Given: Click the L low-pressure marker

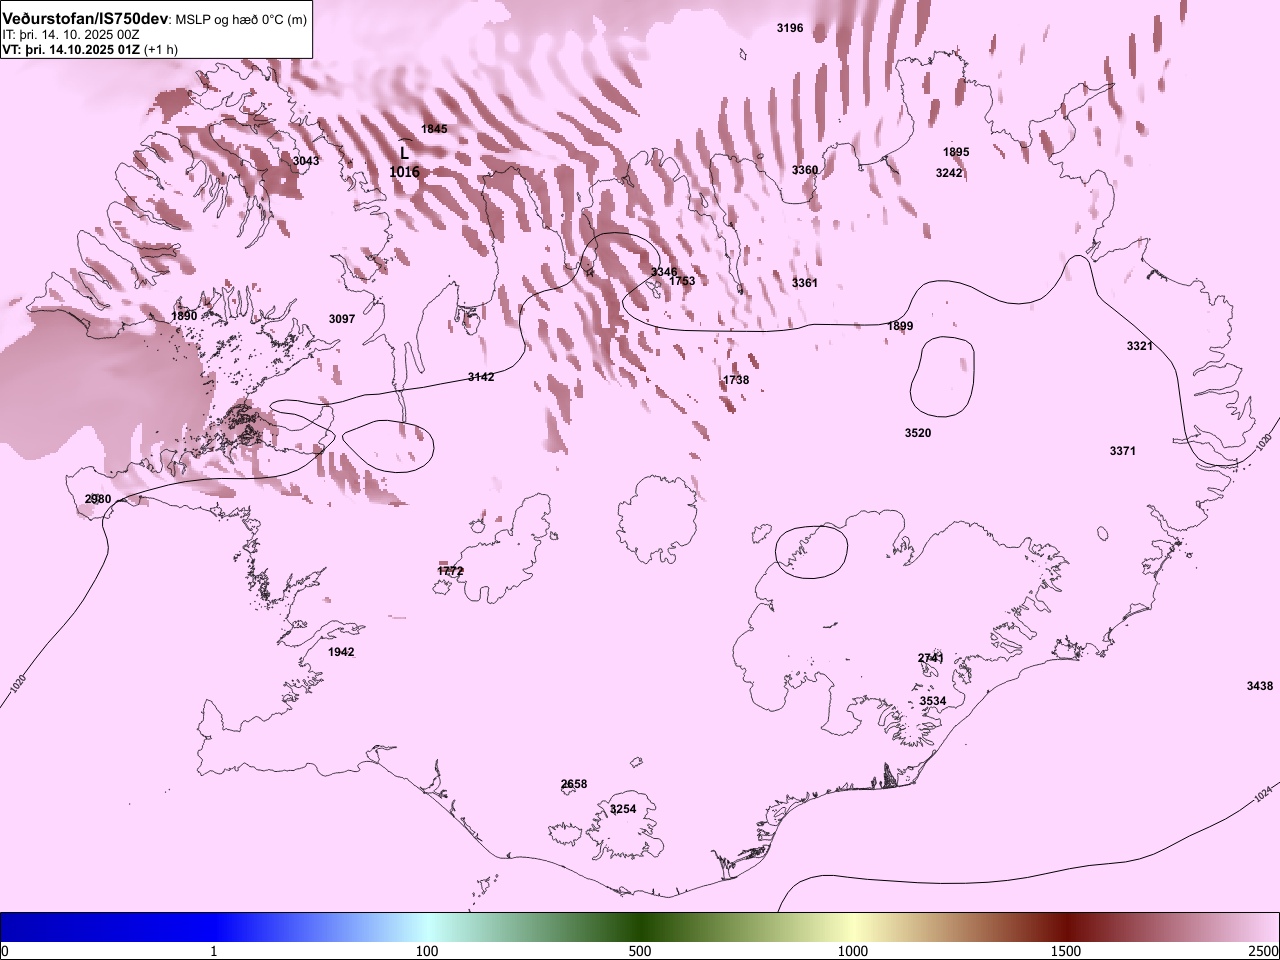Looking at the screenshot, I should click(x=404, y=153).
